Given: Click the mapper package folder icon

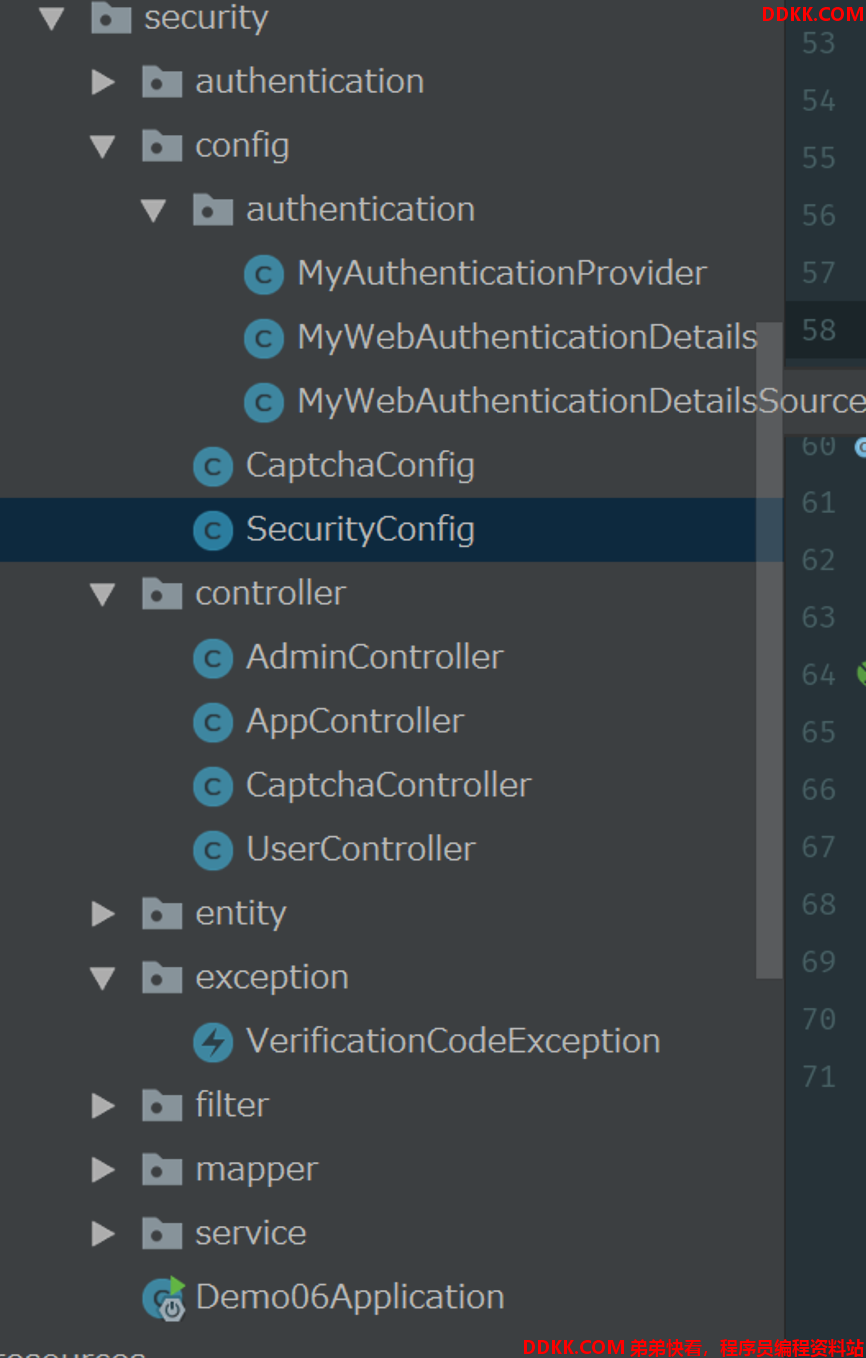Looking at the screenshot, I should [x=162, y=1169].
